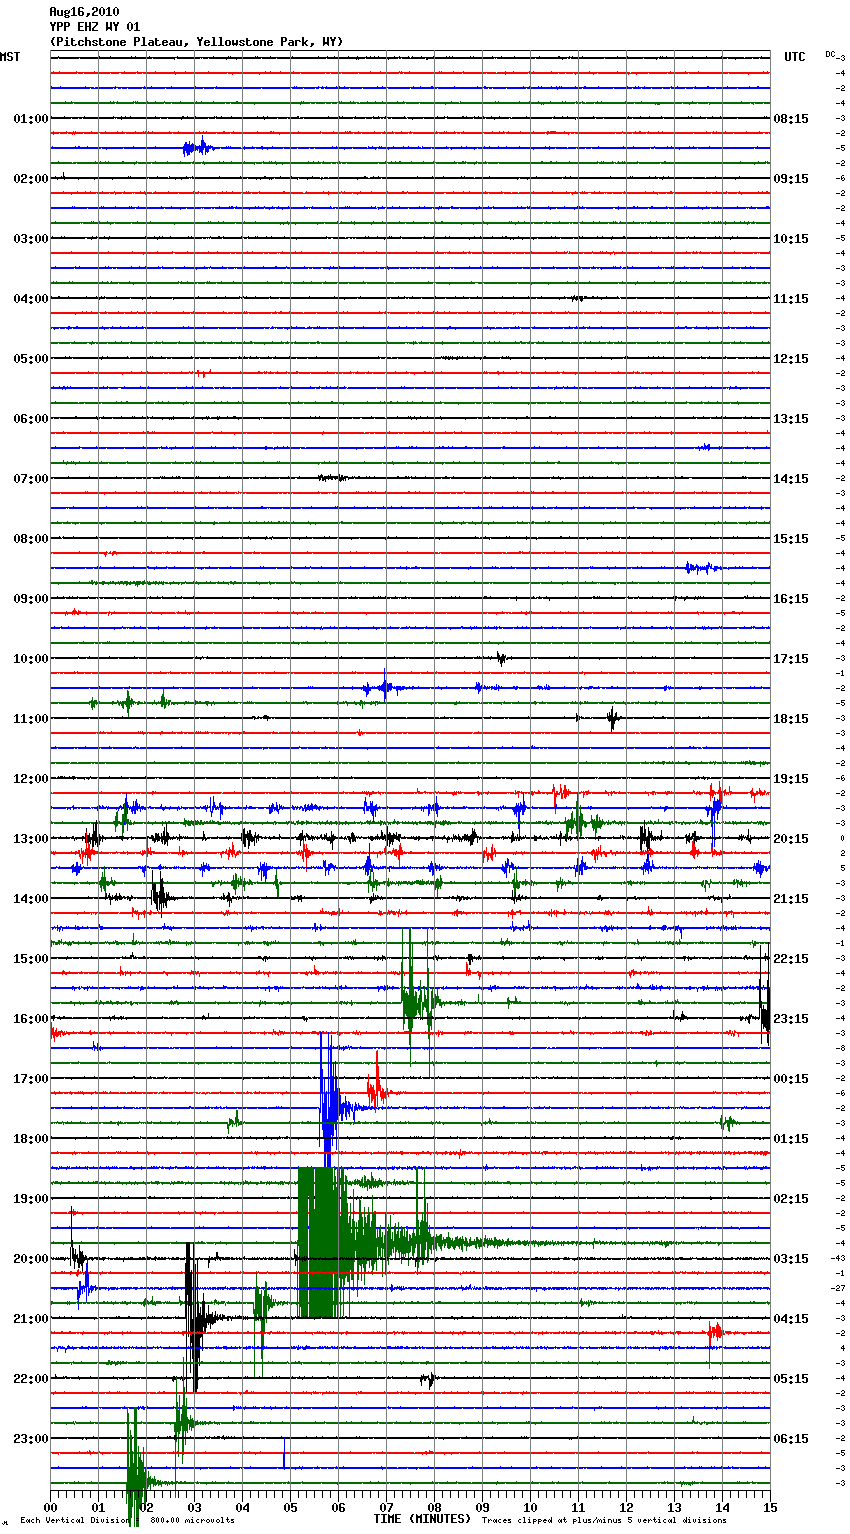850x1534 pixels.
Task: Click the 05:15 UTC time label
Action: point(791,1379)
